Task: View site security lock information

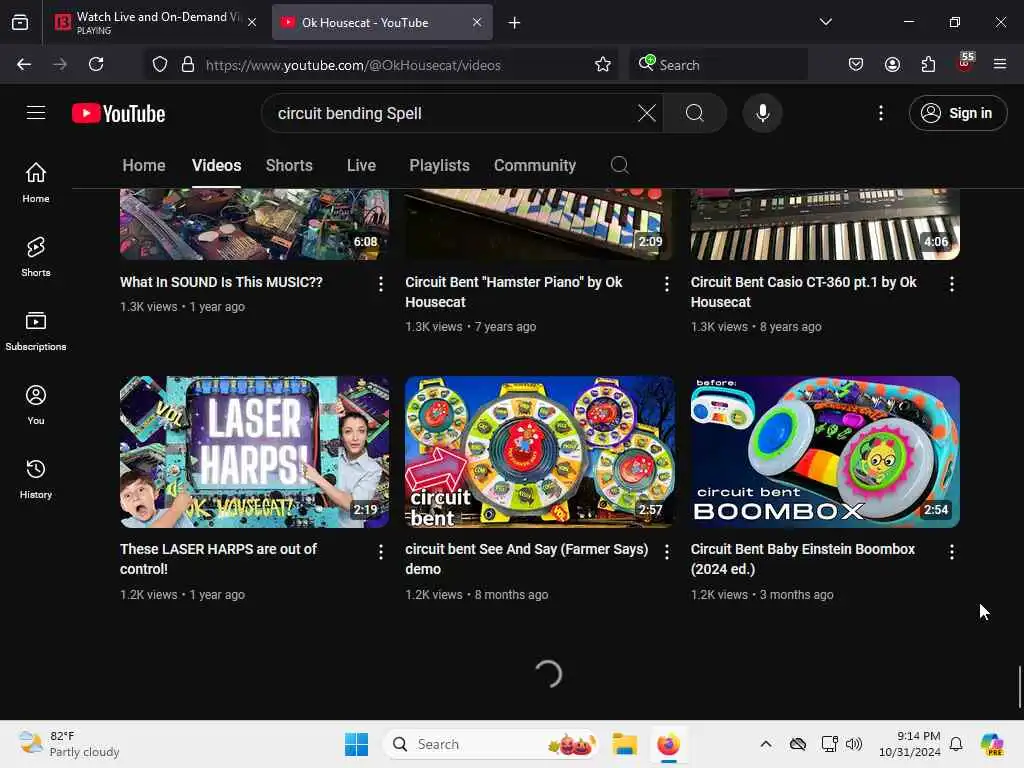Action: click(188, 64)
